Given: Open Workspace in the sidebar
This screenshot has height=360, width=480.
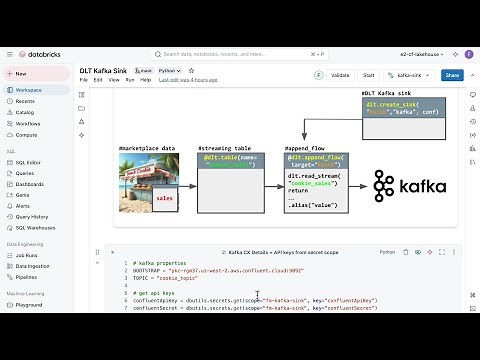Looking at the screenshot, I should [36, 90].
